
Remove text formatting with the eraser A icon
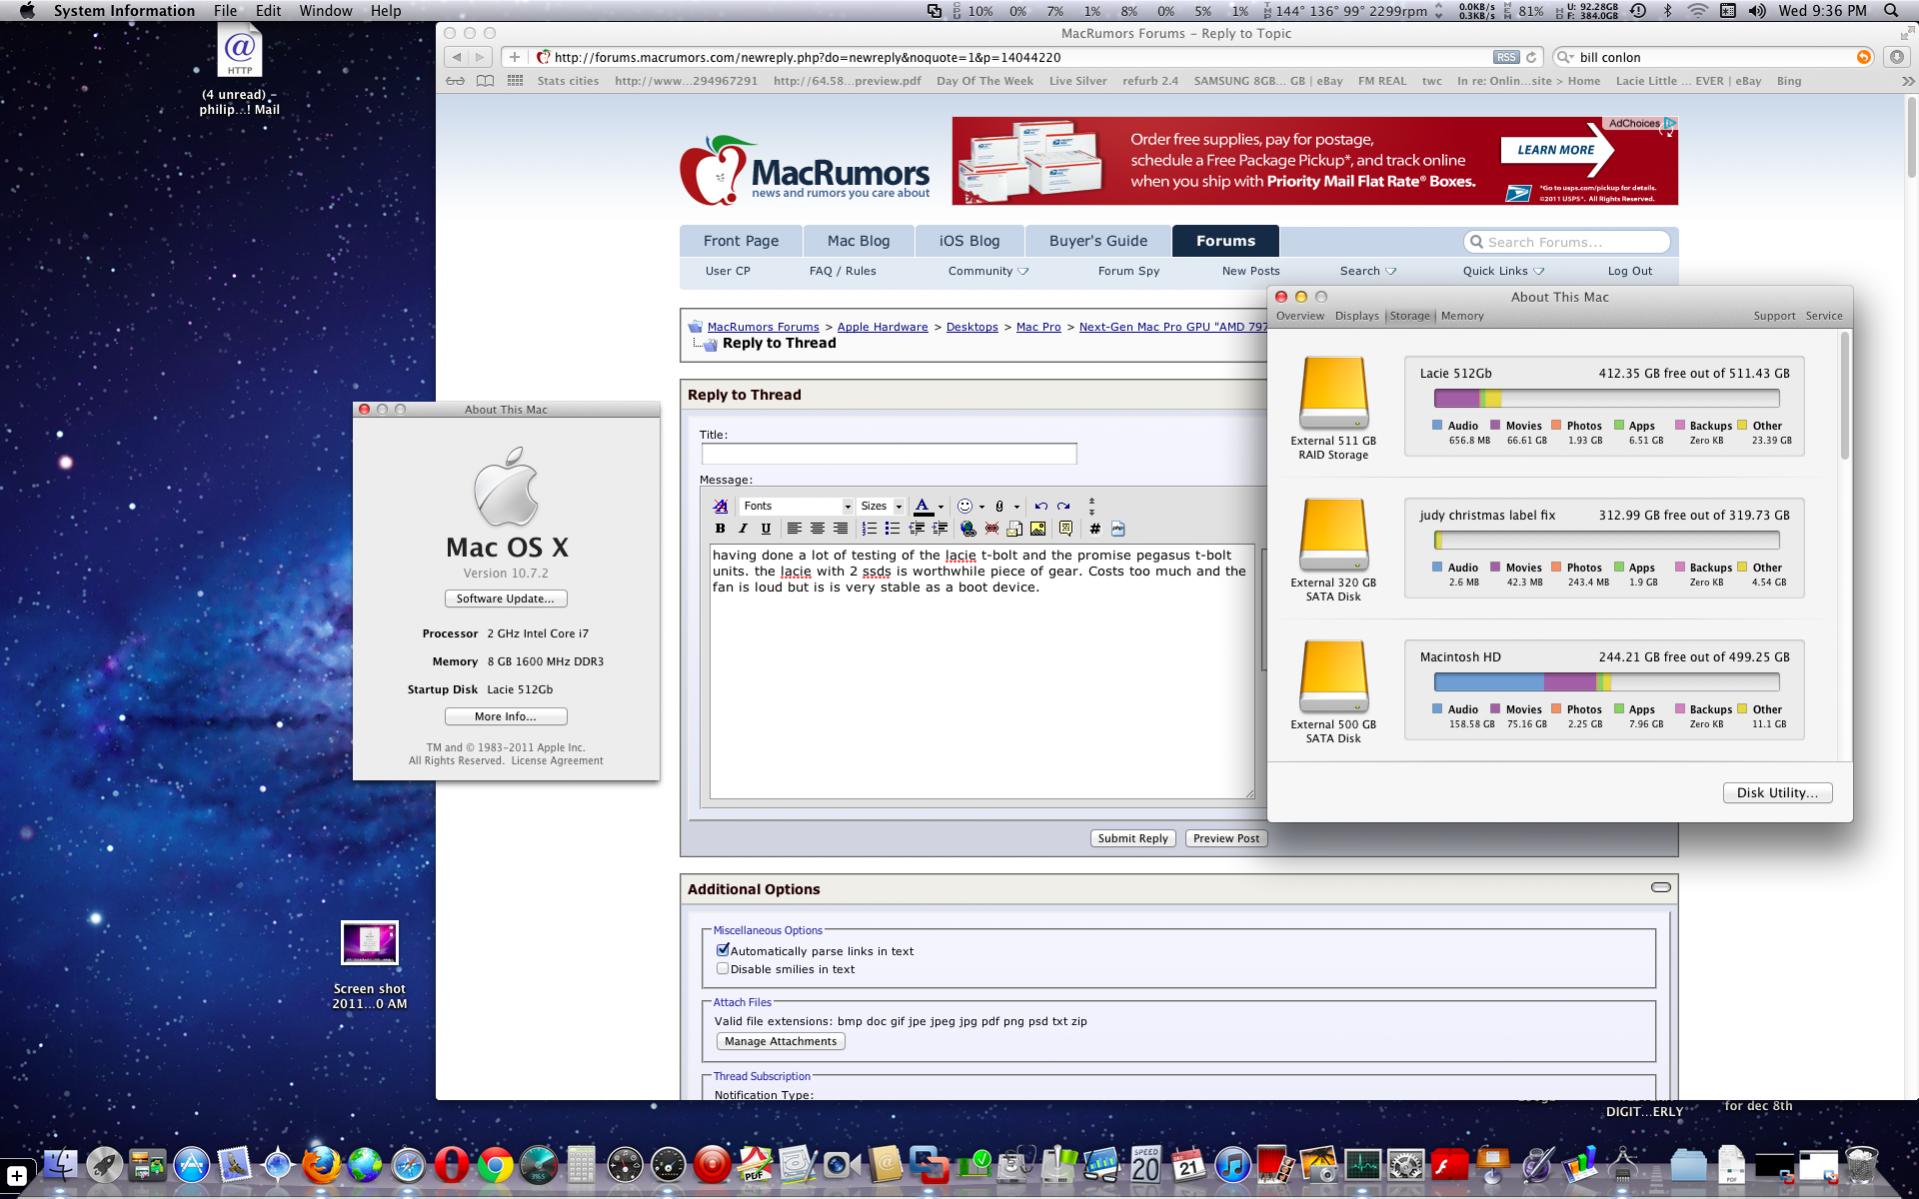pos(720,506)
